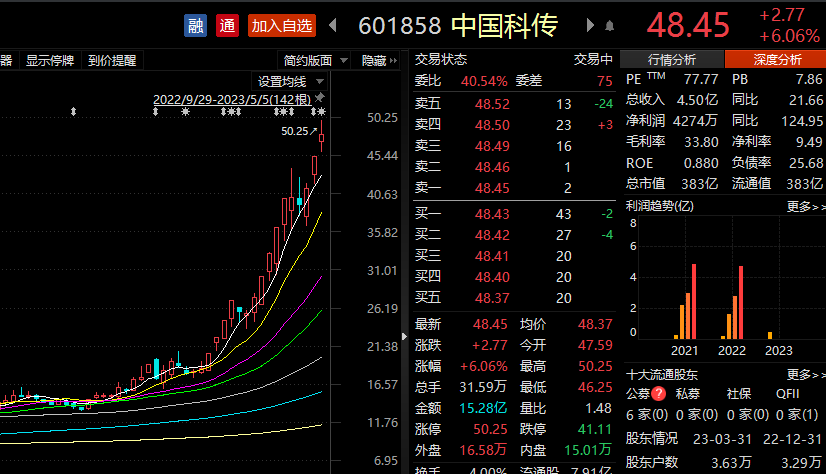Click the 股东户数 value 3.63万
This screenshot has width=826, height=474.
click(x=731, y=462)
